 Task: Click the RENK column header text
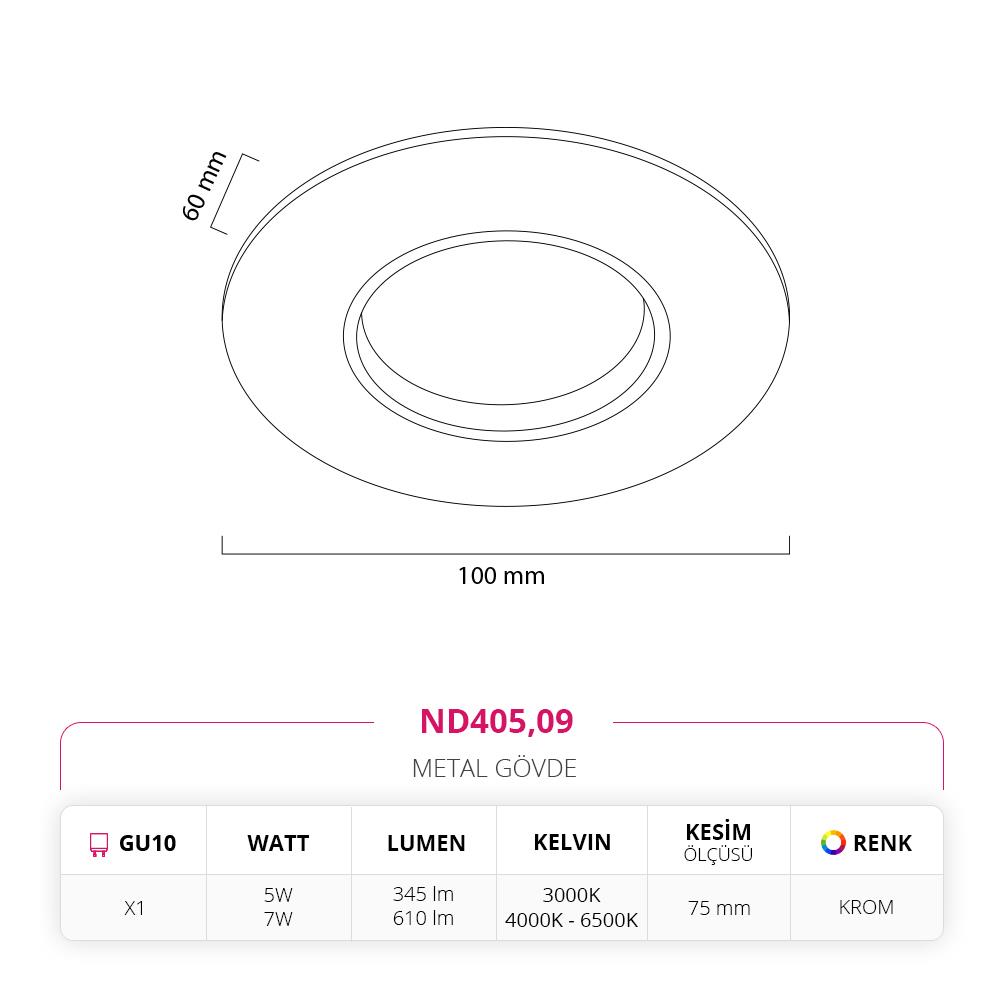point(882,843)
